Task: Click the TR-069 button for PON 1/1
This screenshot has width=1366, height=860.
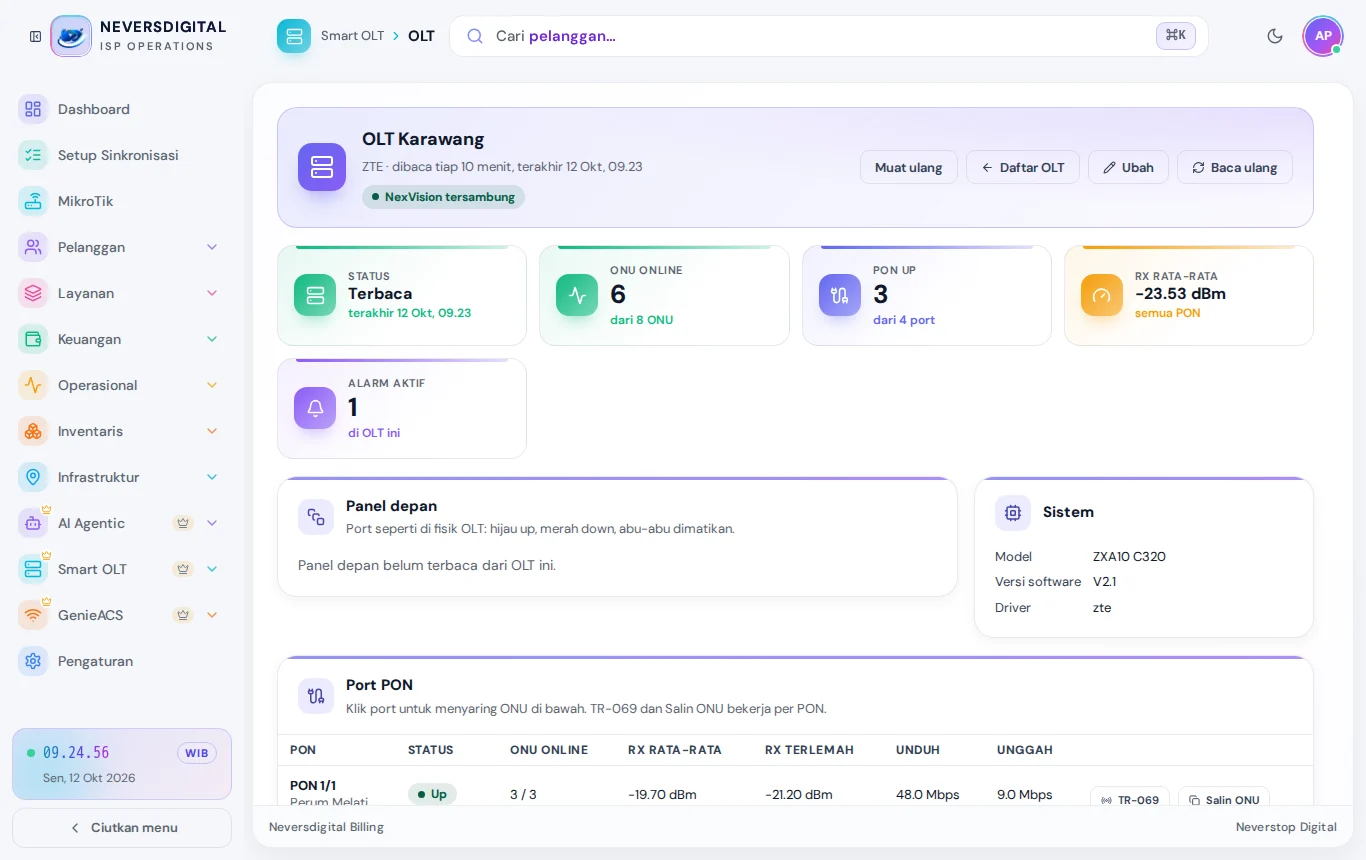Action: 1130,800
